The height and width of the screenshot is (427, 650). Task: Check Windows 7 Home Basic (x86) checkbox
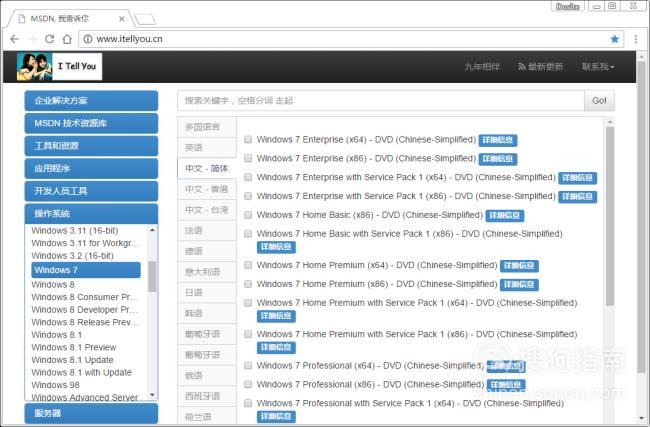248,215
